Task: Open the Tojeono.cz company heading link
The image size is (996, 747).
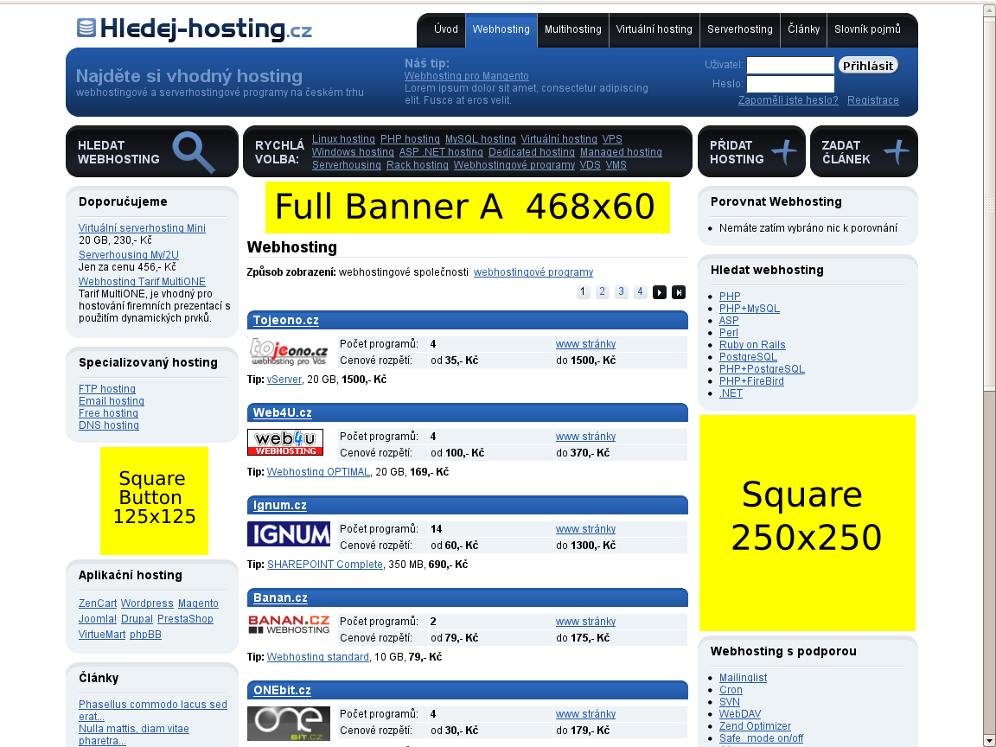Action: (x=286, y=320)
